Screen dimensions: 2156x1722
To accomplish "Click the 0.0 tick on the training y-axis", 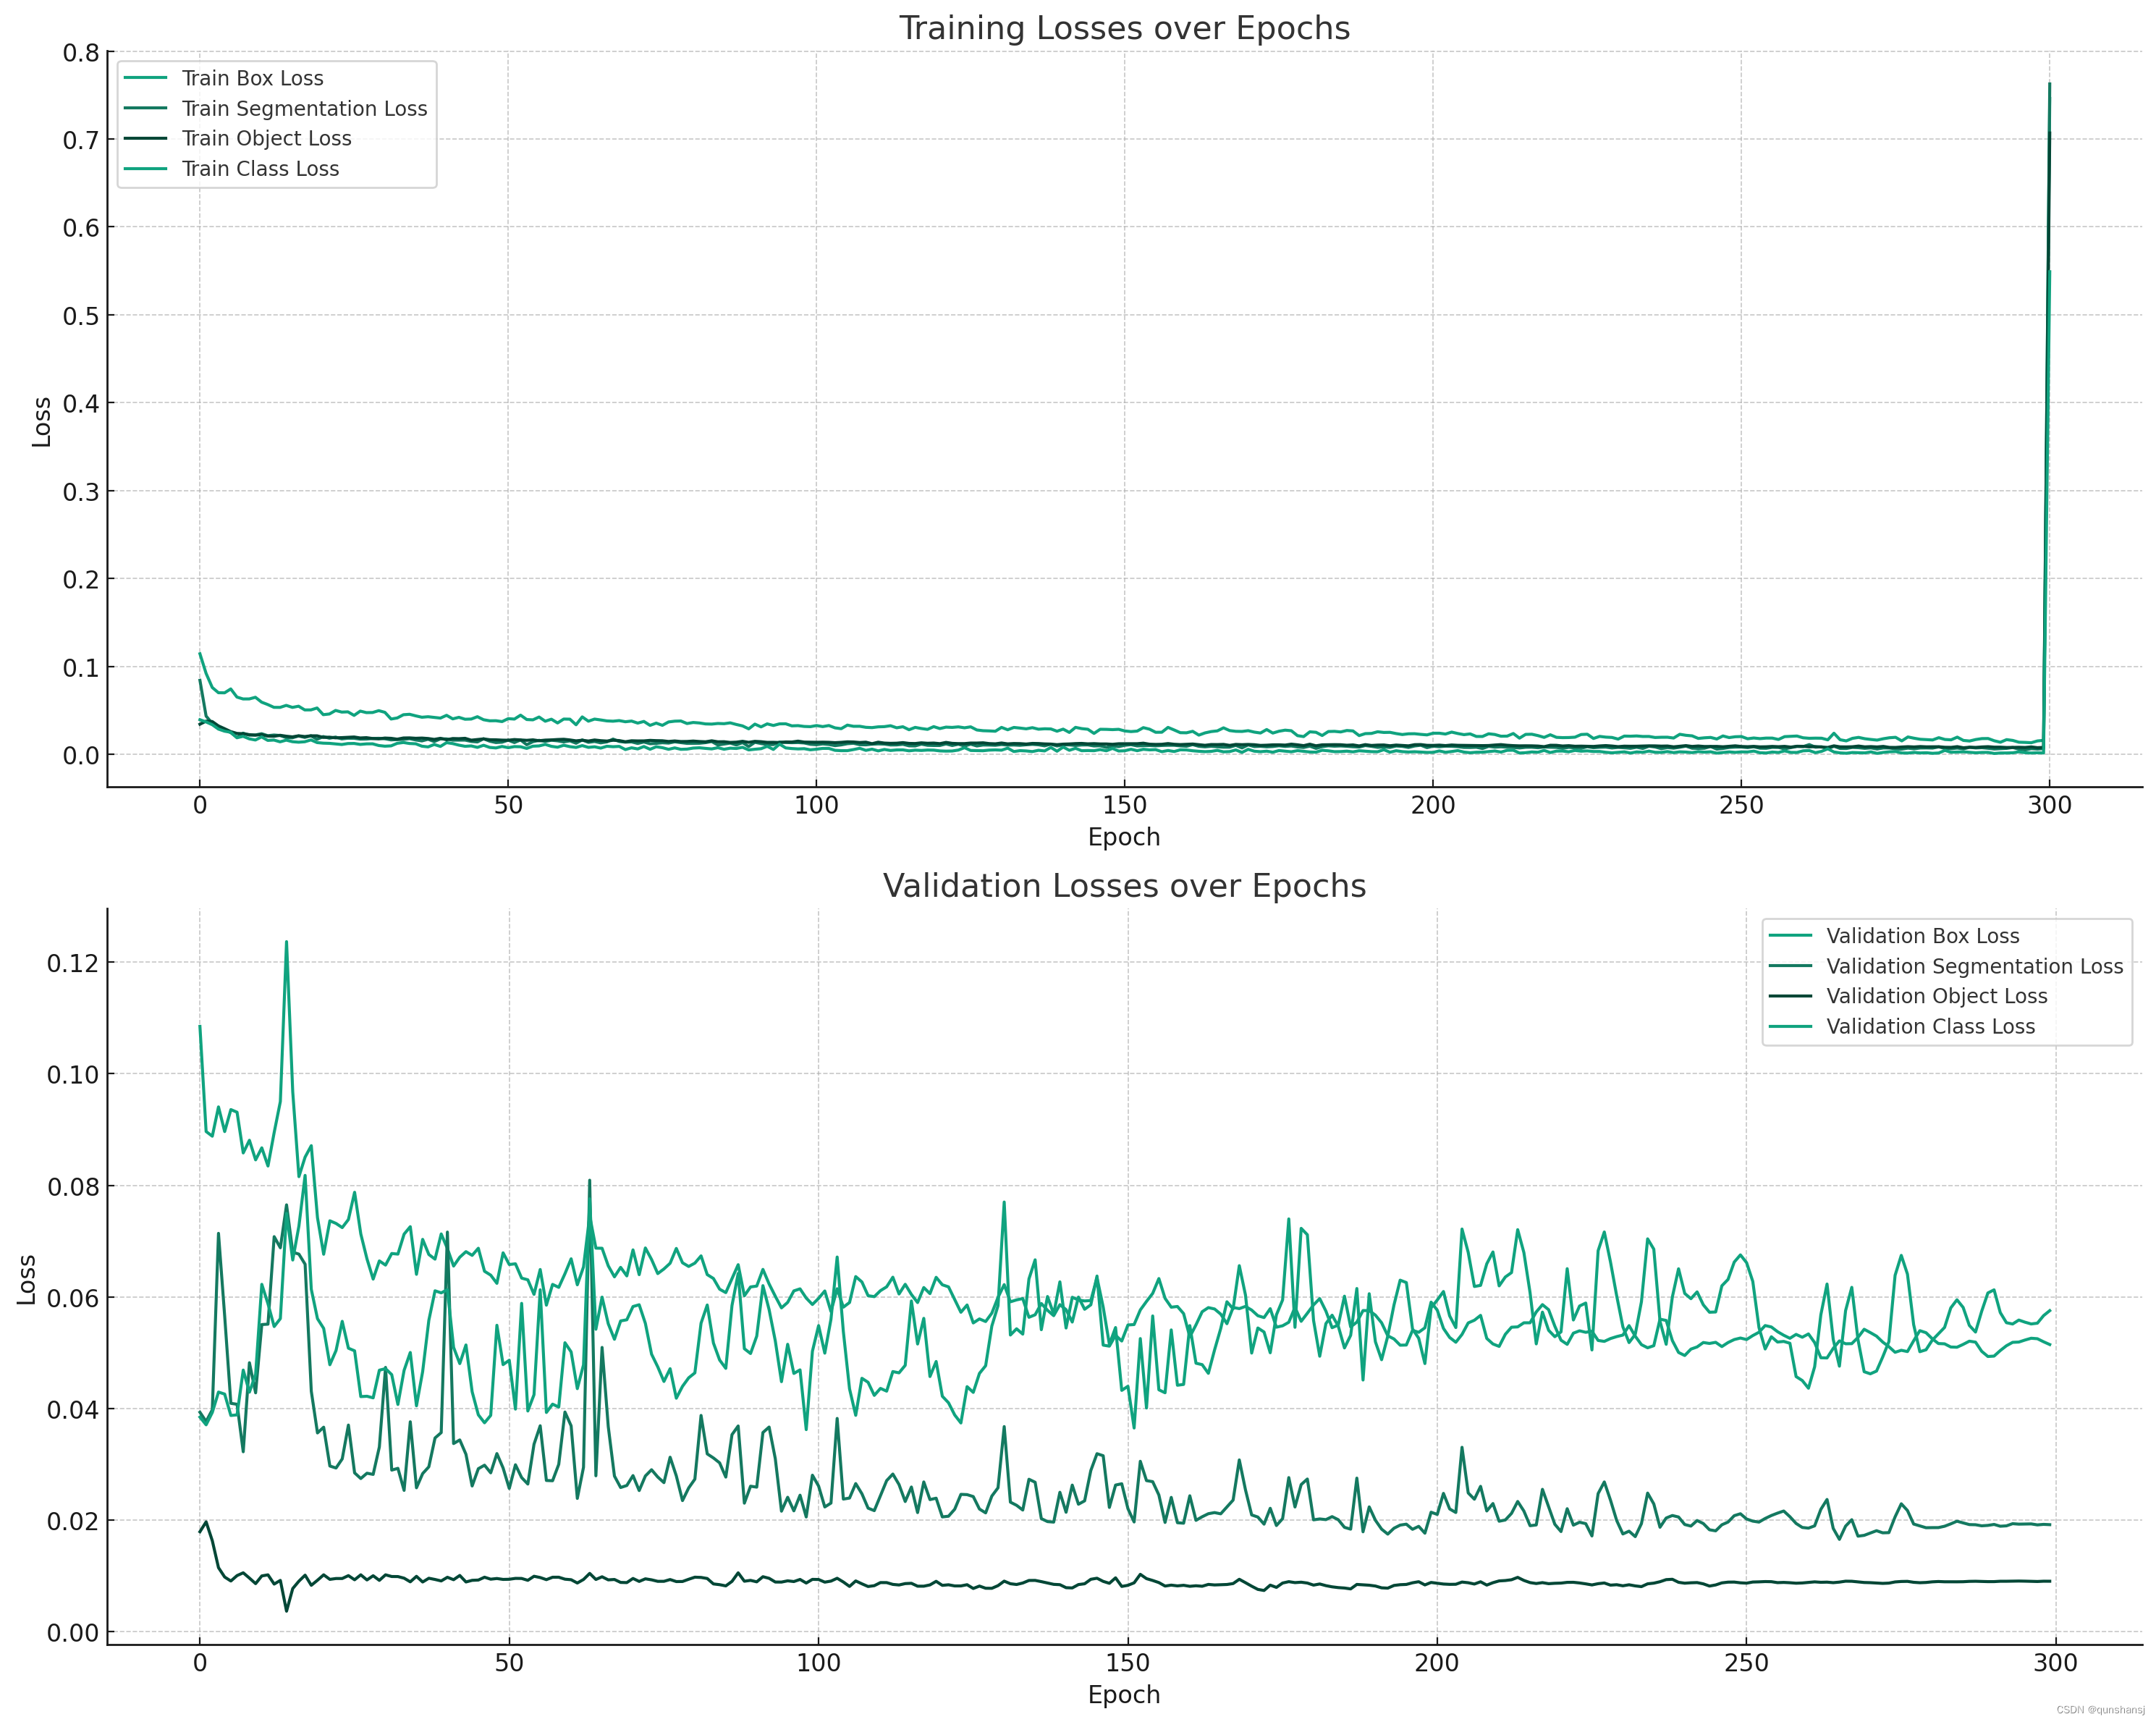I will [81, 755].
